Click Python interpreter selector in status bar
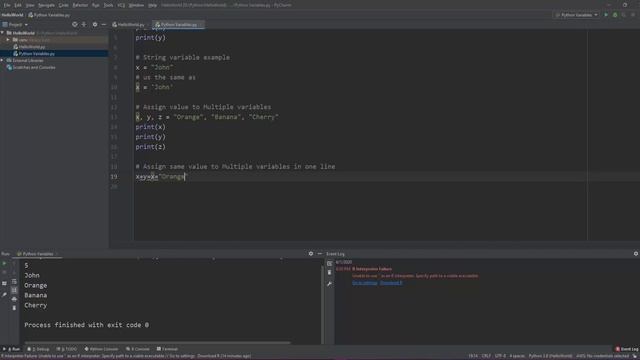 (x=550, y=356)
